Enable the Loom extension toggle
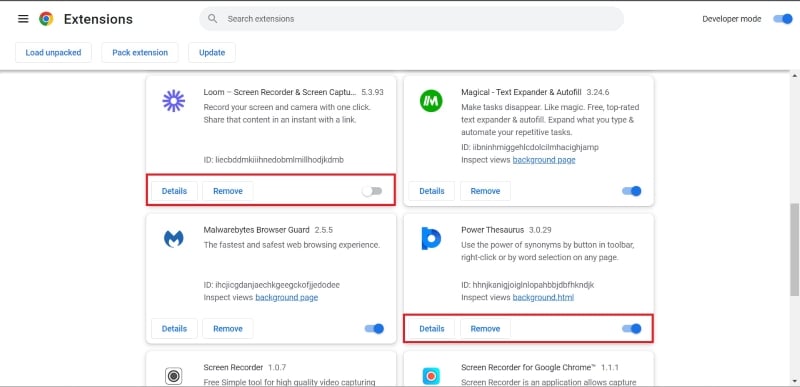This screenshot has width=800, height=387. [x=372, y=191]
